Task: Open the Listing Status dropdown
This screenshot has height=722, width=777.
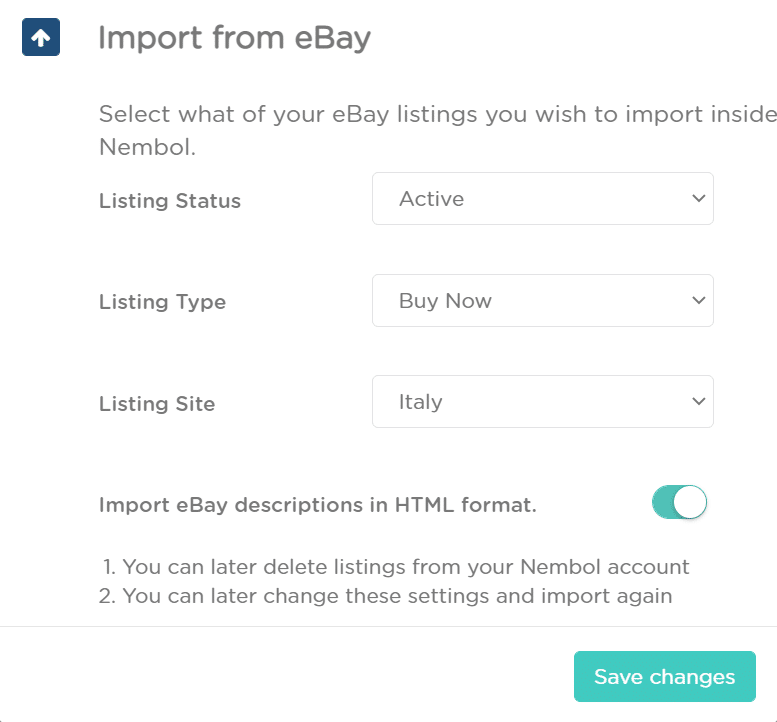Action: tap(543, 199)
